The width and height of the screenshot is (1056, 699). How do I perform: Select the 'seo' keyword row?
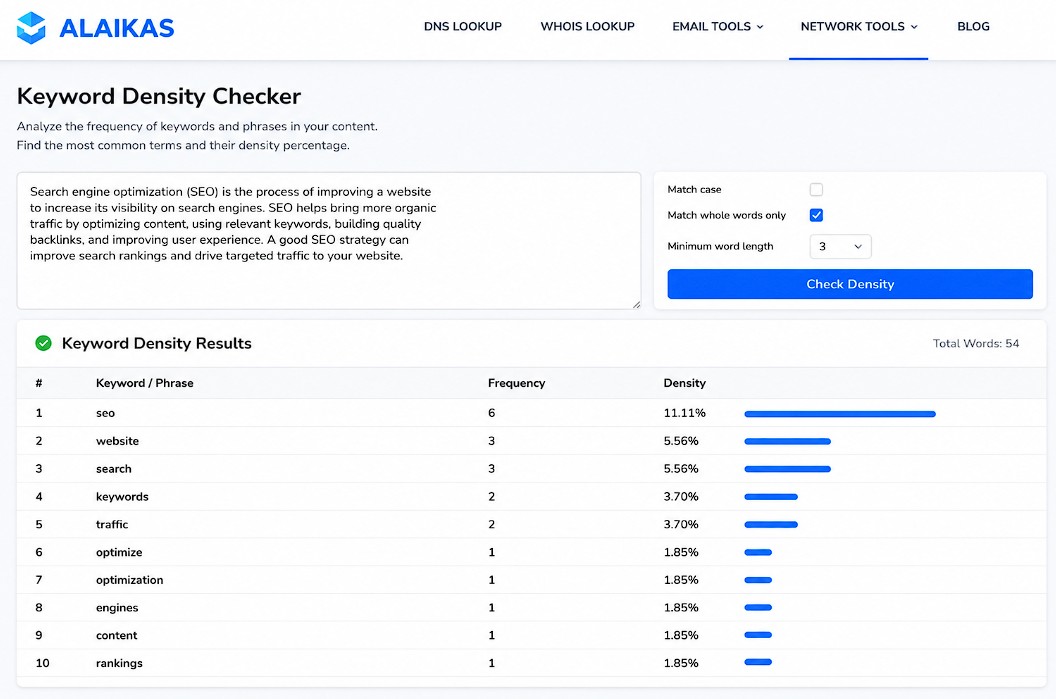coord(531,413)
